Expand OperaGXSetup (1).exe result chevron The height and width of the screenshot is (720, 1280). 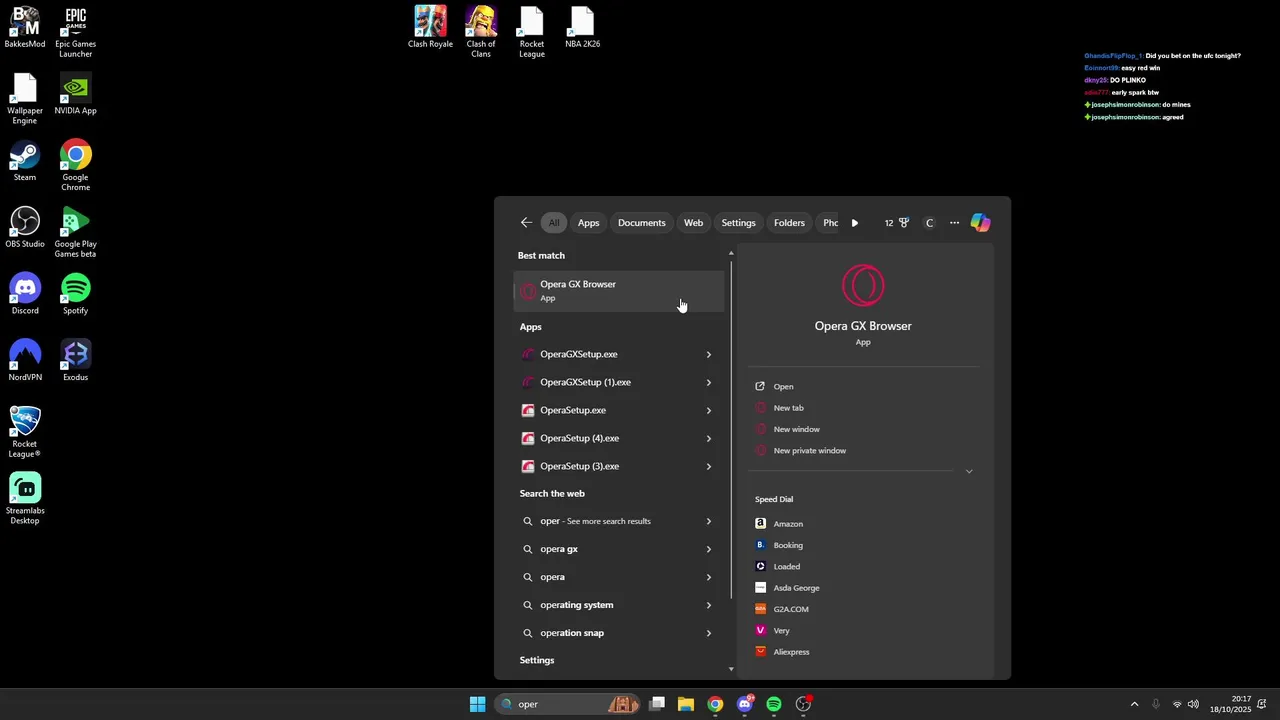click(709, 382)
